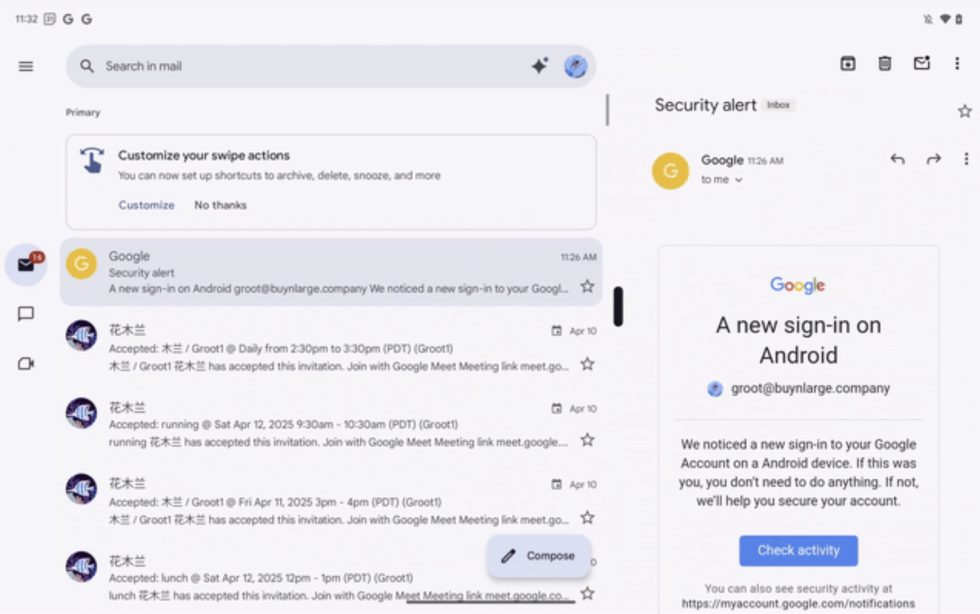This screenshot has height=614, width=980.
Task: Archive the open Security alert email
Action: [x=847, y=63]
